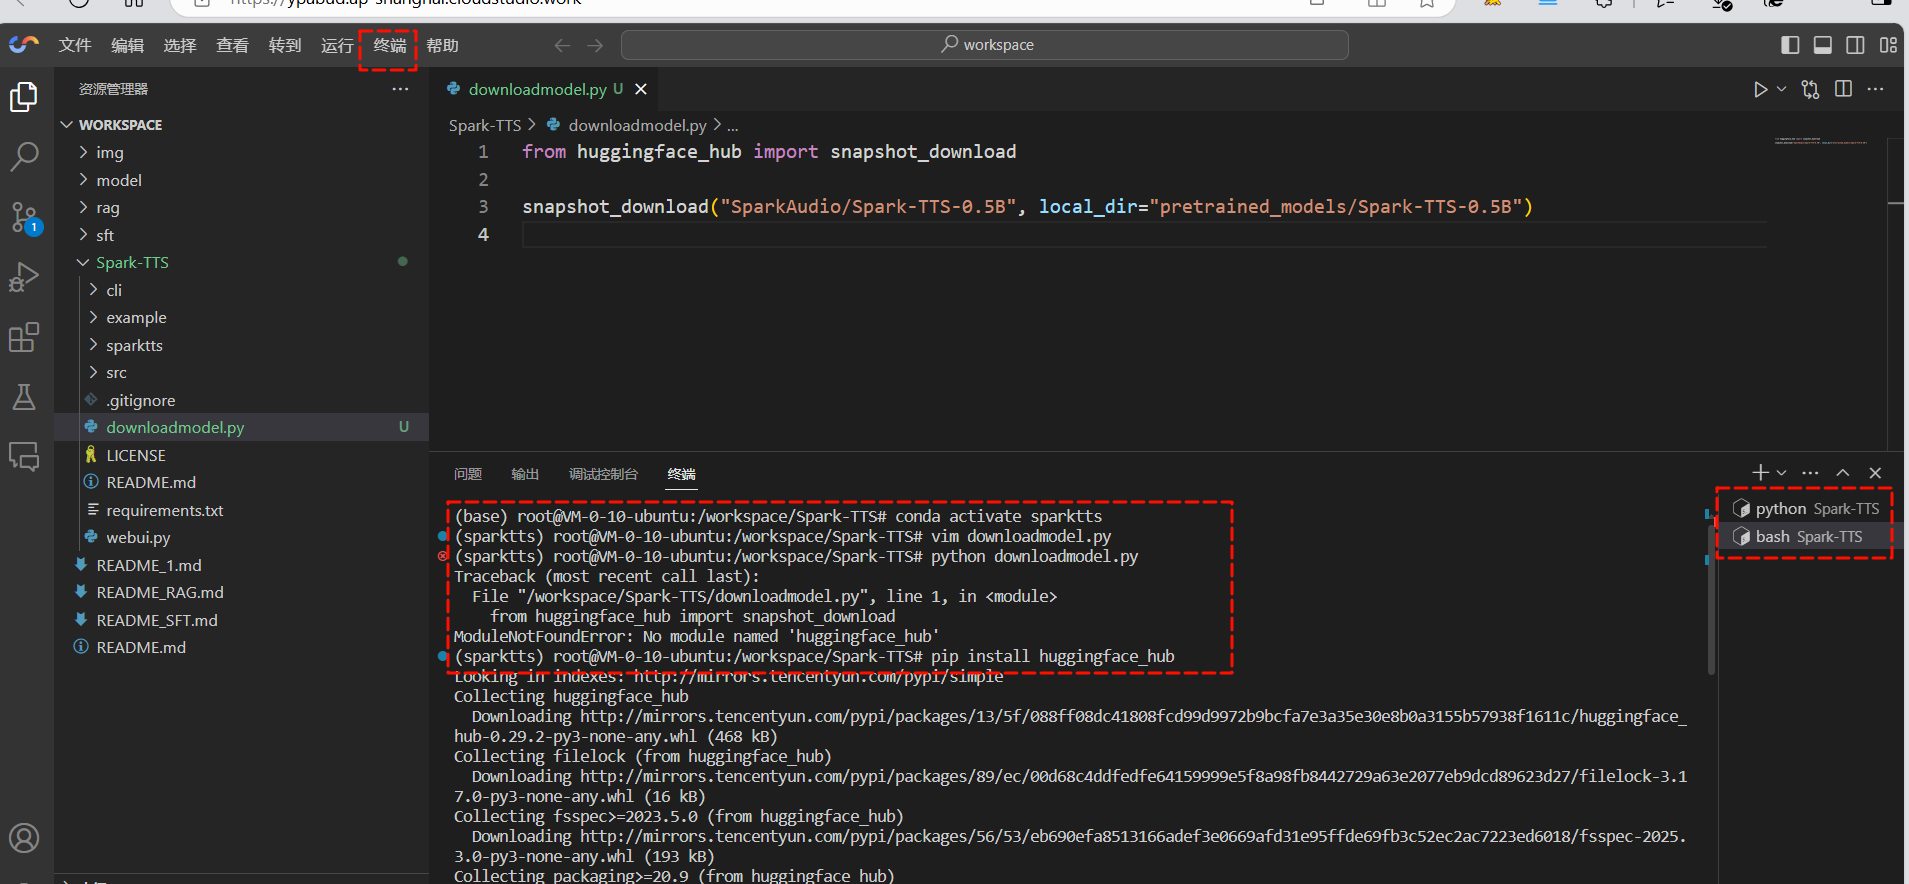Open the 编辑 menu

pyautogui.click(x=127, y=45)
